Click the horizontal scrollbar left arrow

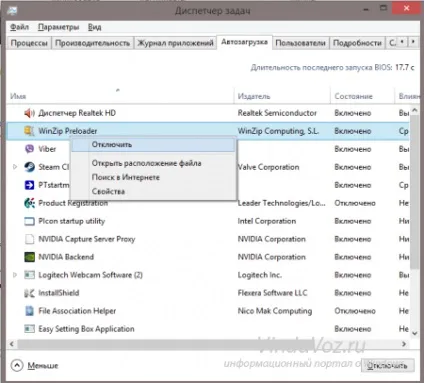(12, 344)
